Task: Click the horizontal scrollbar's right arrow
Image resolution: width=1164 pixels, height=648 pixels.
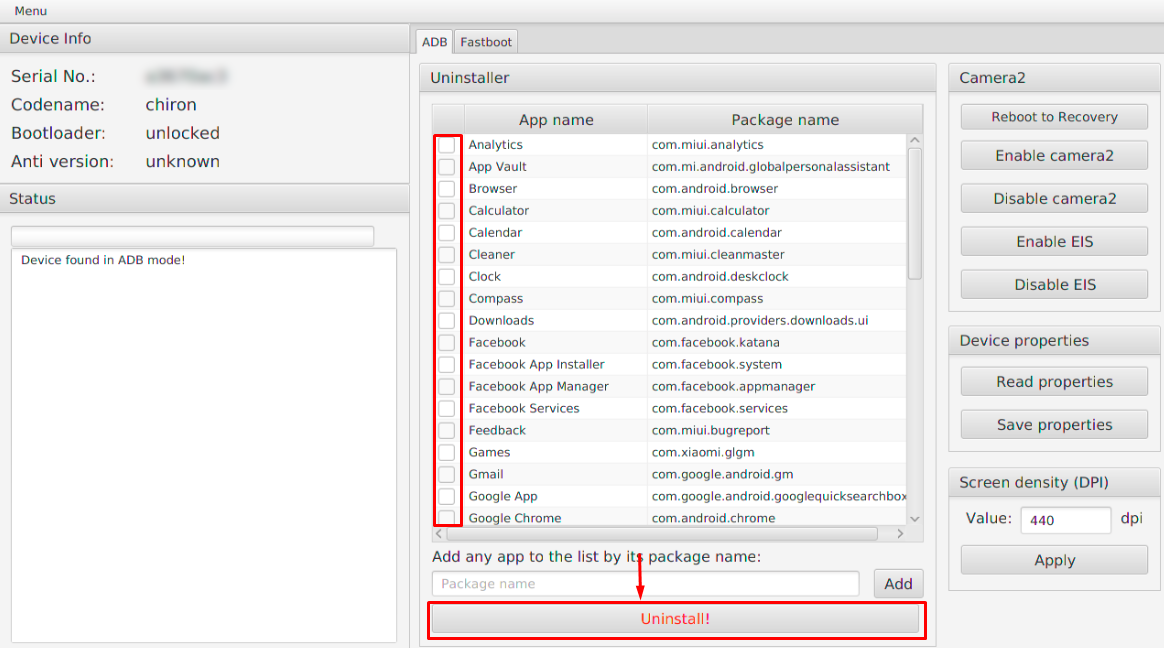Action: pyautogui.click(x=899, y=534)
